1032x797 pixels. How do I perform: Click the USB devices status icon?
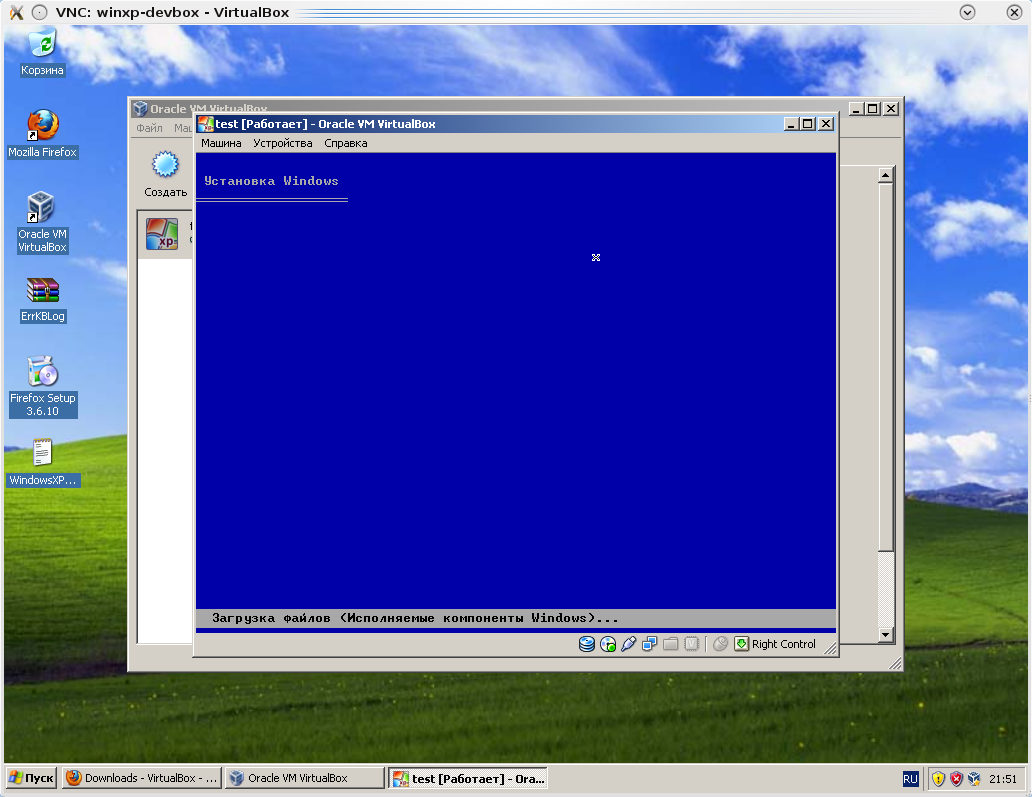(629, 644)
